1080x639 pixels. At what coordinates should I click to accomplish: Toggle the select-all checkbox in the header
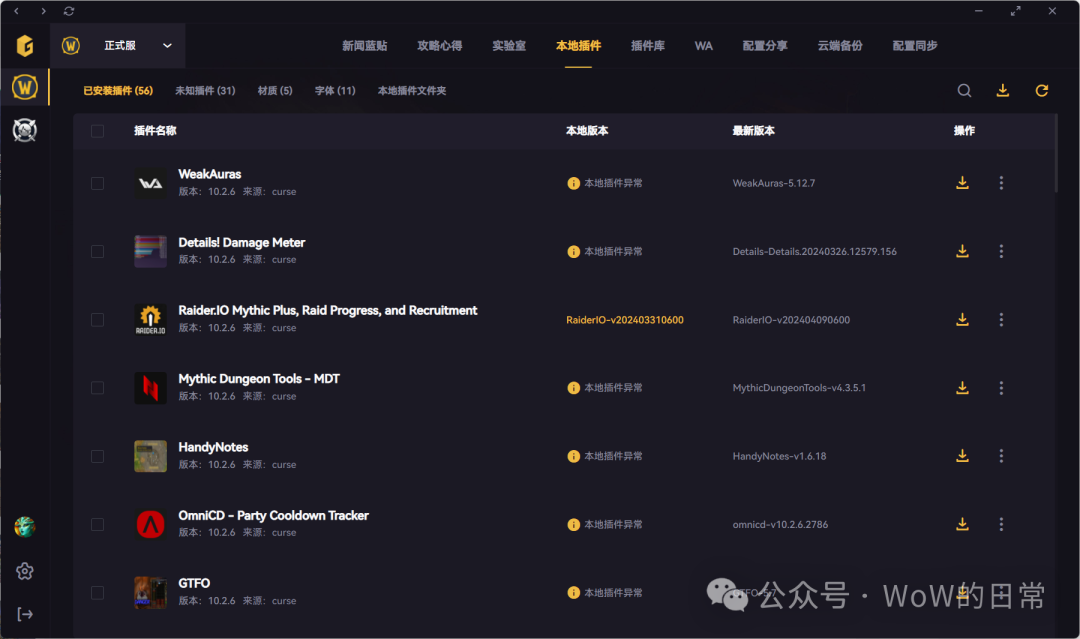tap(98, 131)
